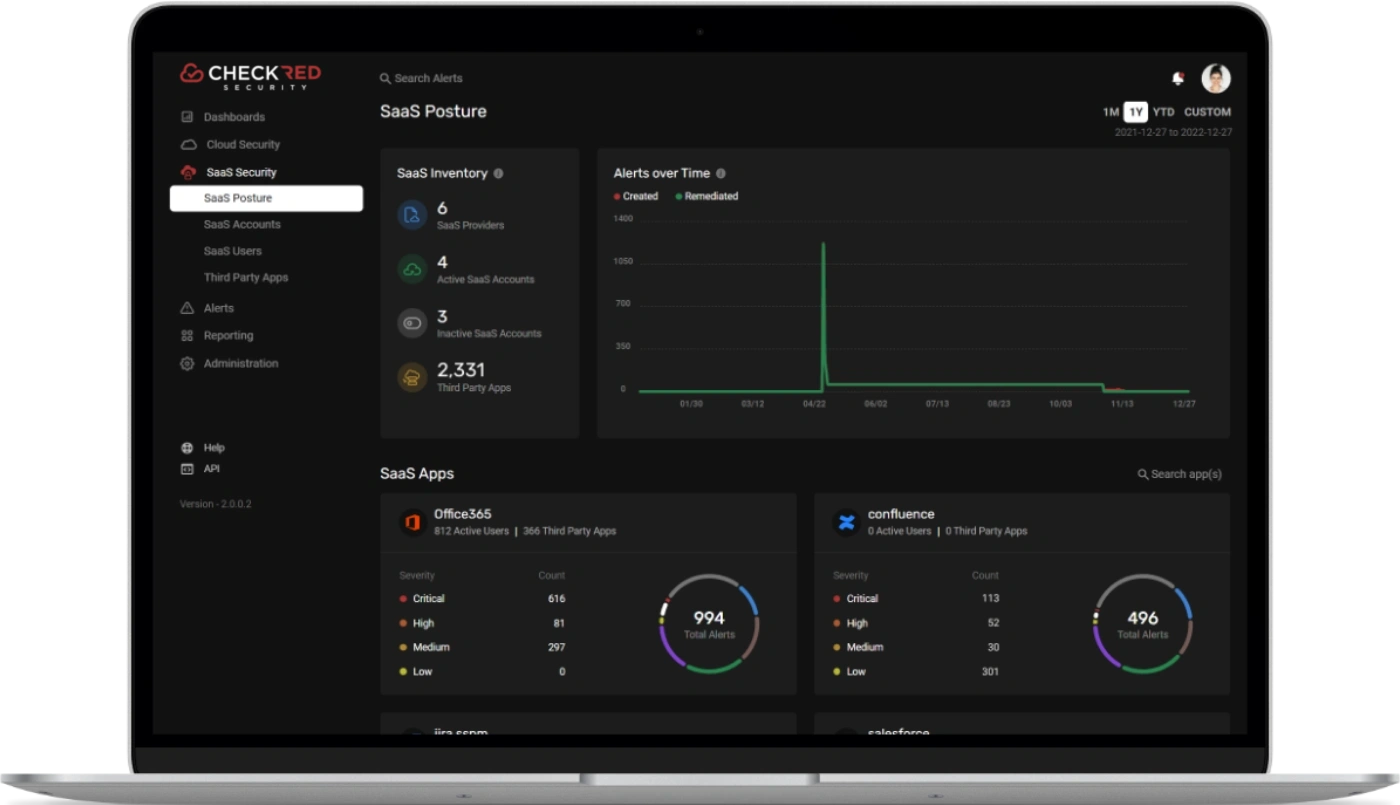The height and width of the screenshot is (805, 1400).
Task: Click the Third Party Apps inventory icon
Action: click(x=412, y=377)
